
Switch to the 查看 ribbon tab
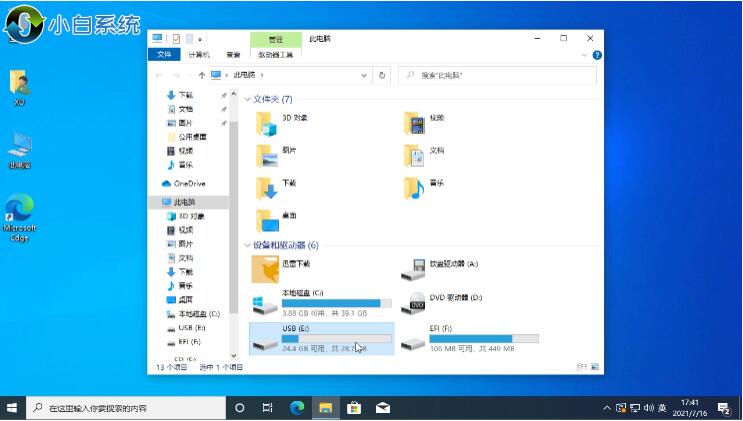click(x=233, y=55)
